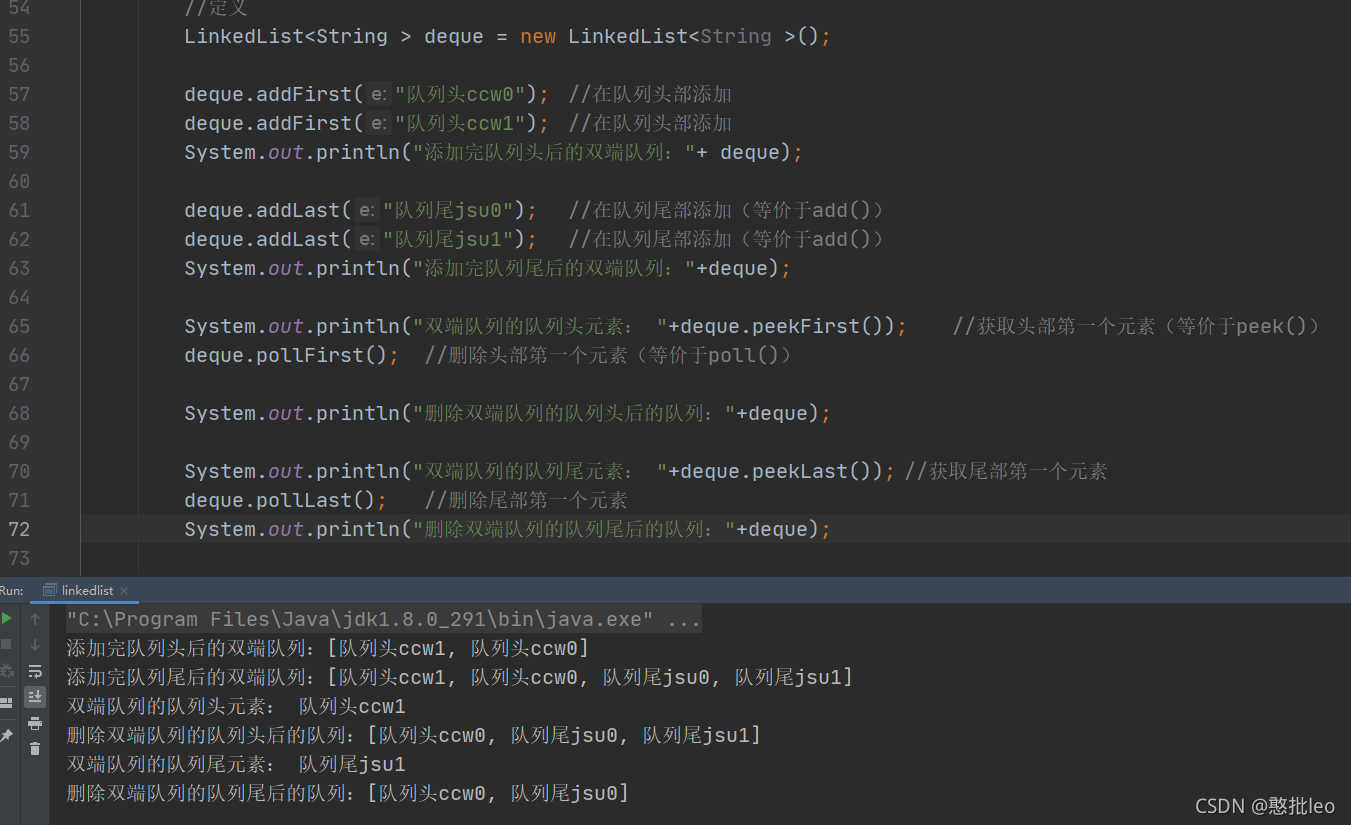1351x825 pixels.
Task: Print the console output
Action: pos(35,723)
